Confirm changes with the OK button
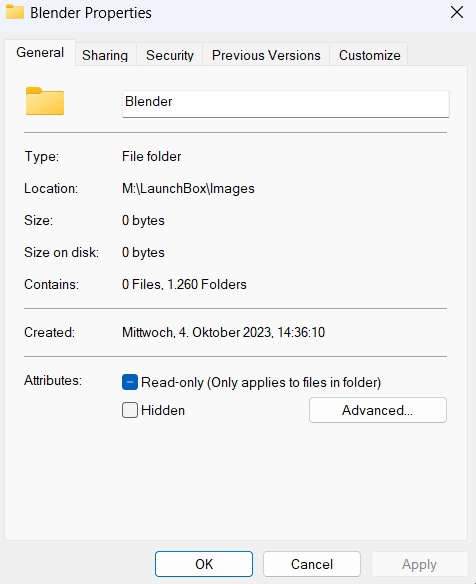 [204, 564]
